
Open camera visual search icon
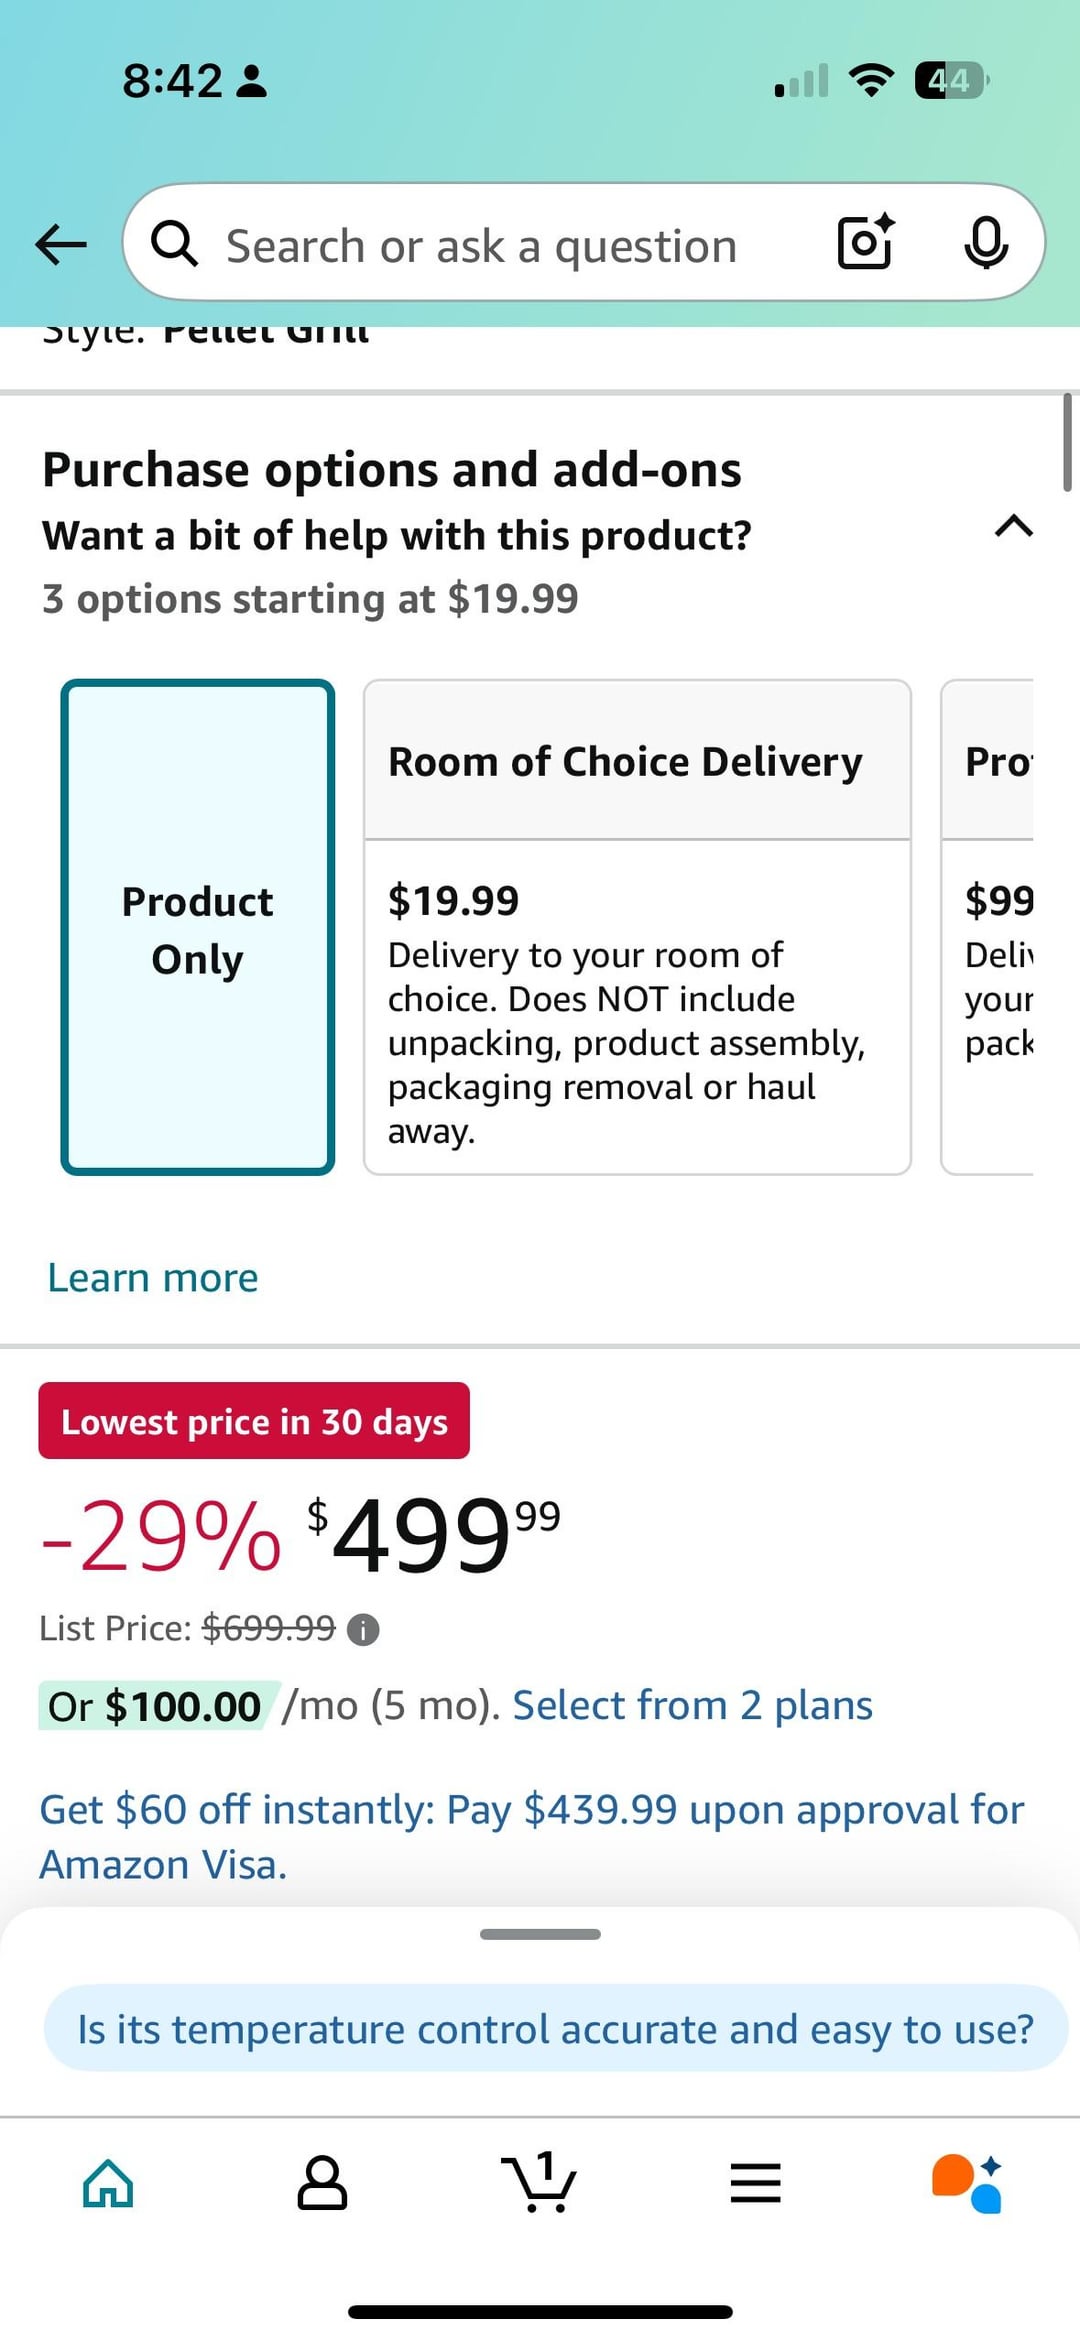(x=865, y=243)
